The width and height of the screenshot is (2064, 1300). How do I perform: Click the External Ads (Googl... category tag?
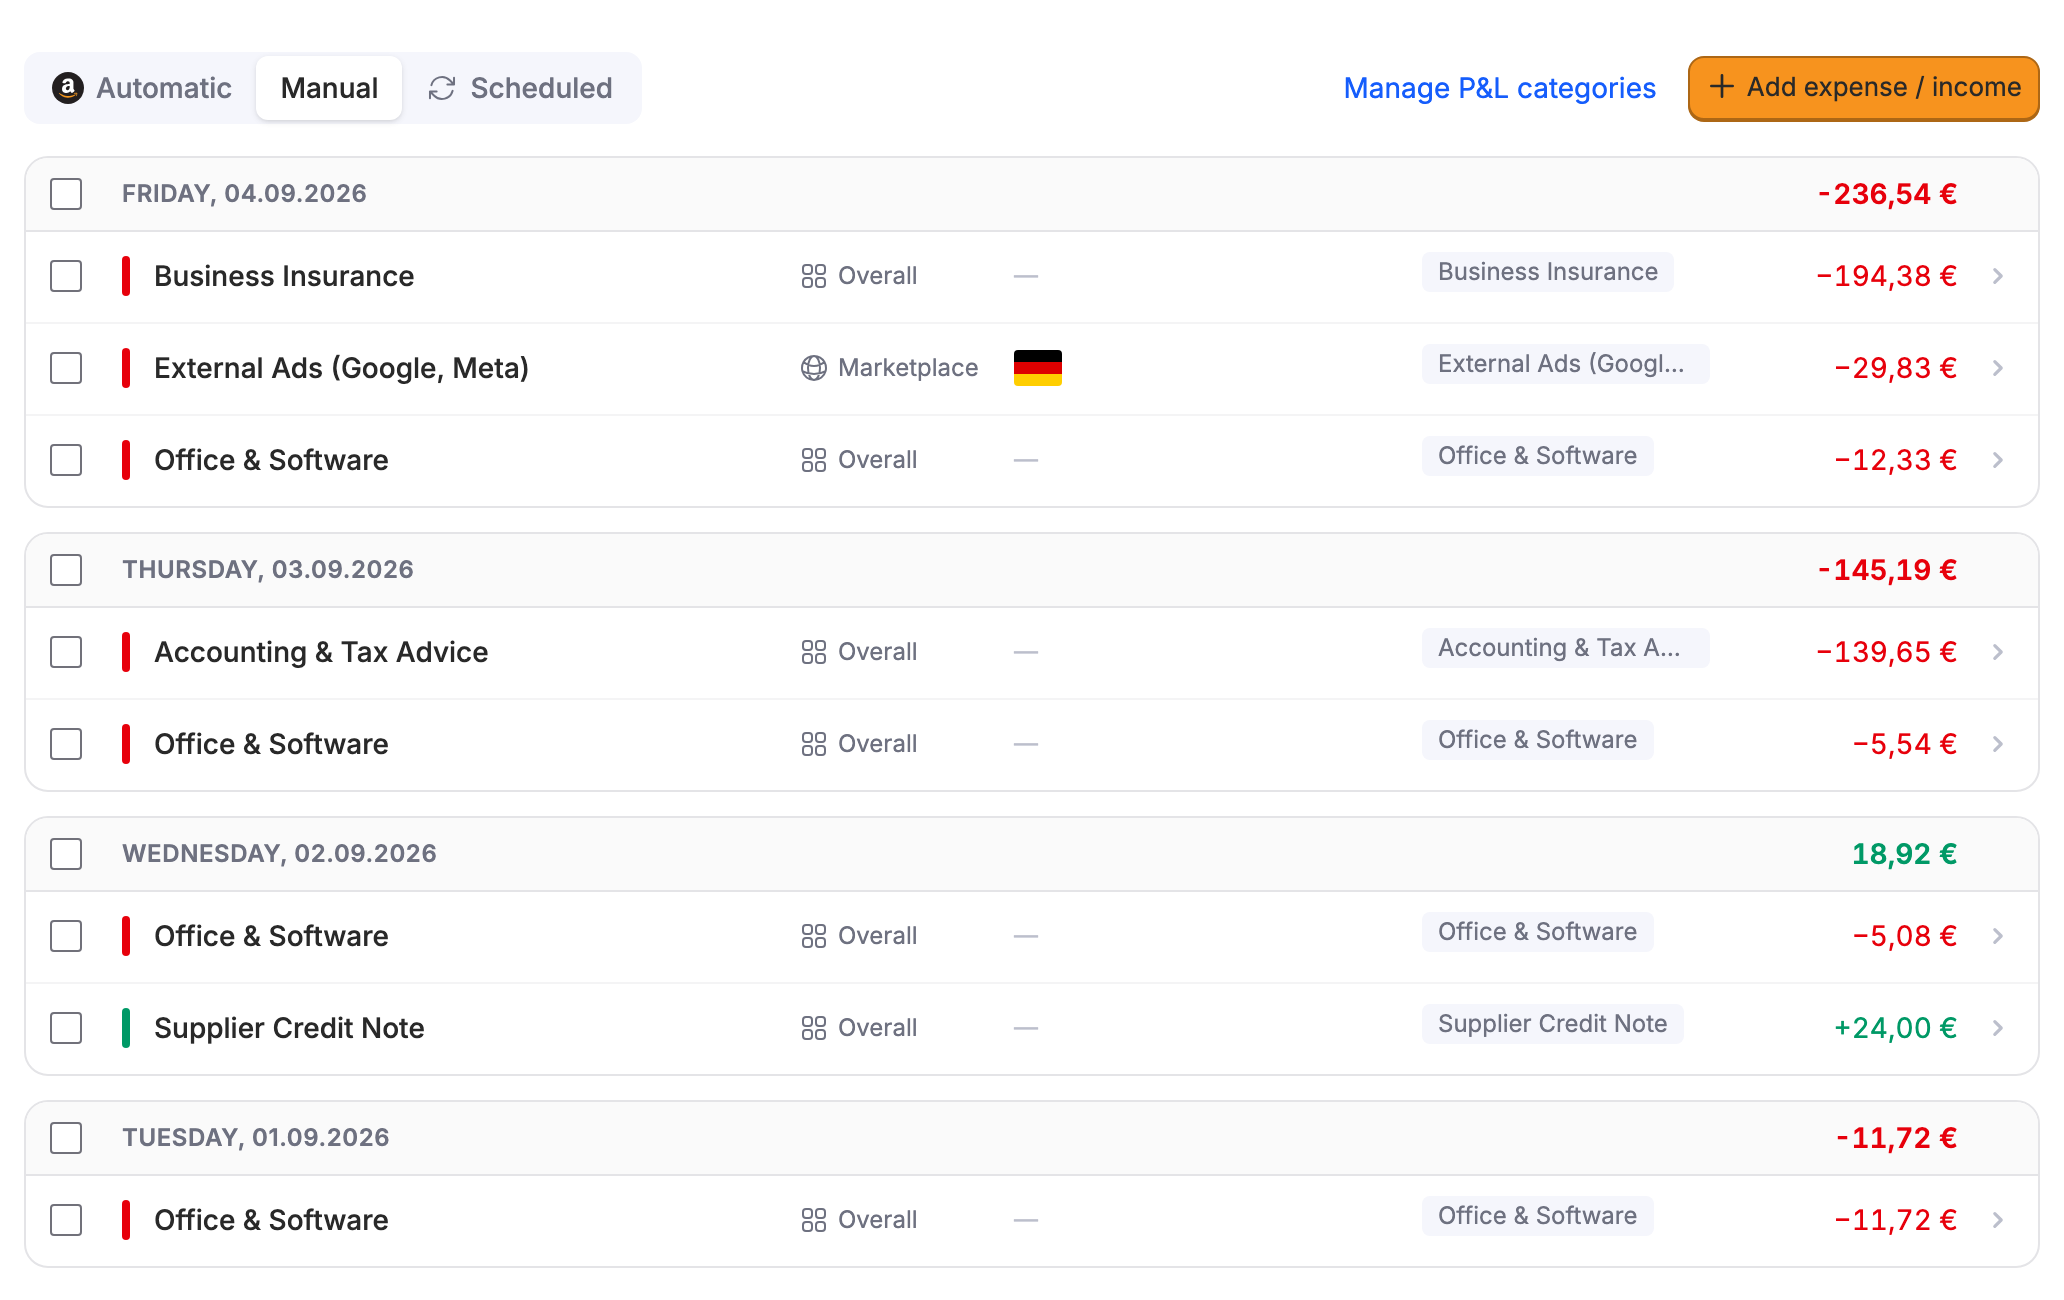click(x=1565, y=364)
